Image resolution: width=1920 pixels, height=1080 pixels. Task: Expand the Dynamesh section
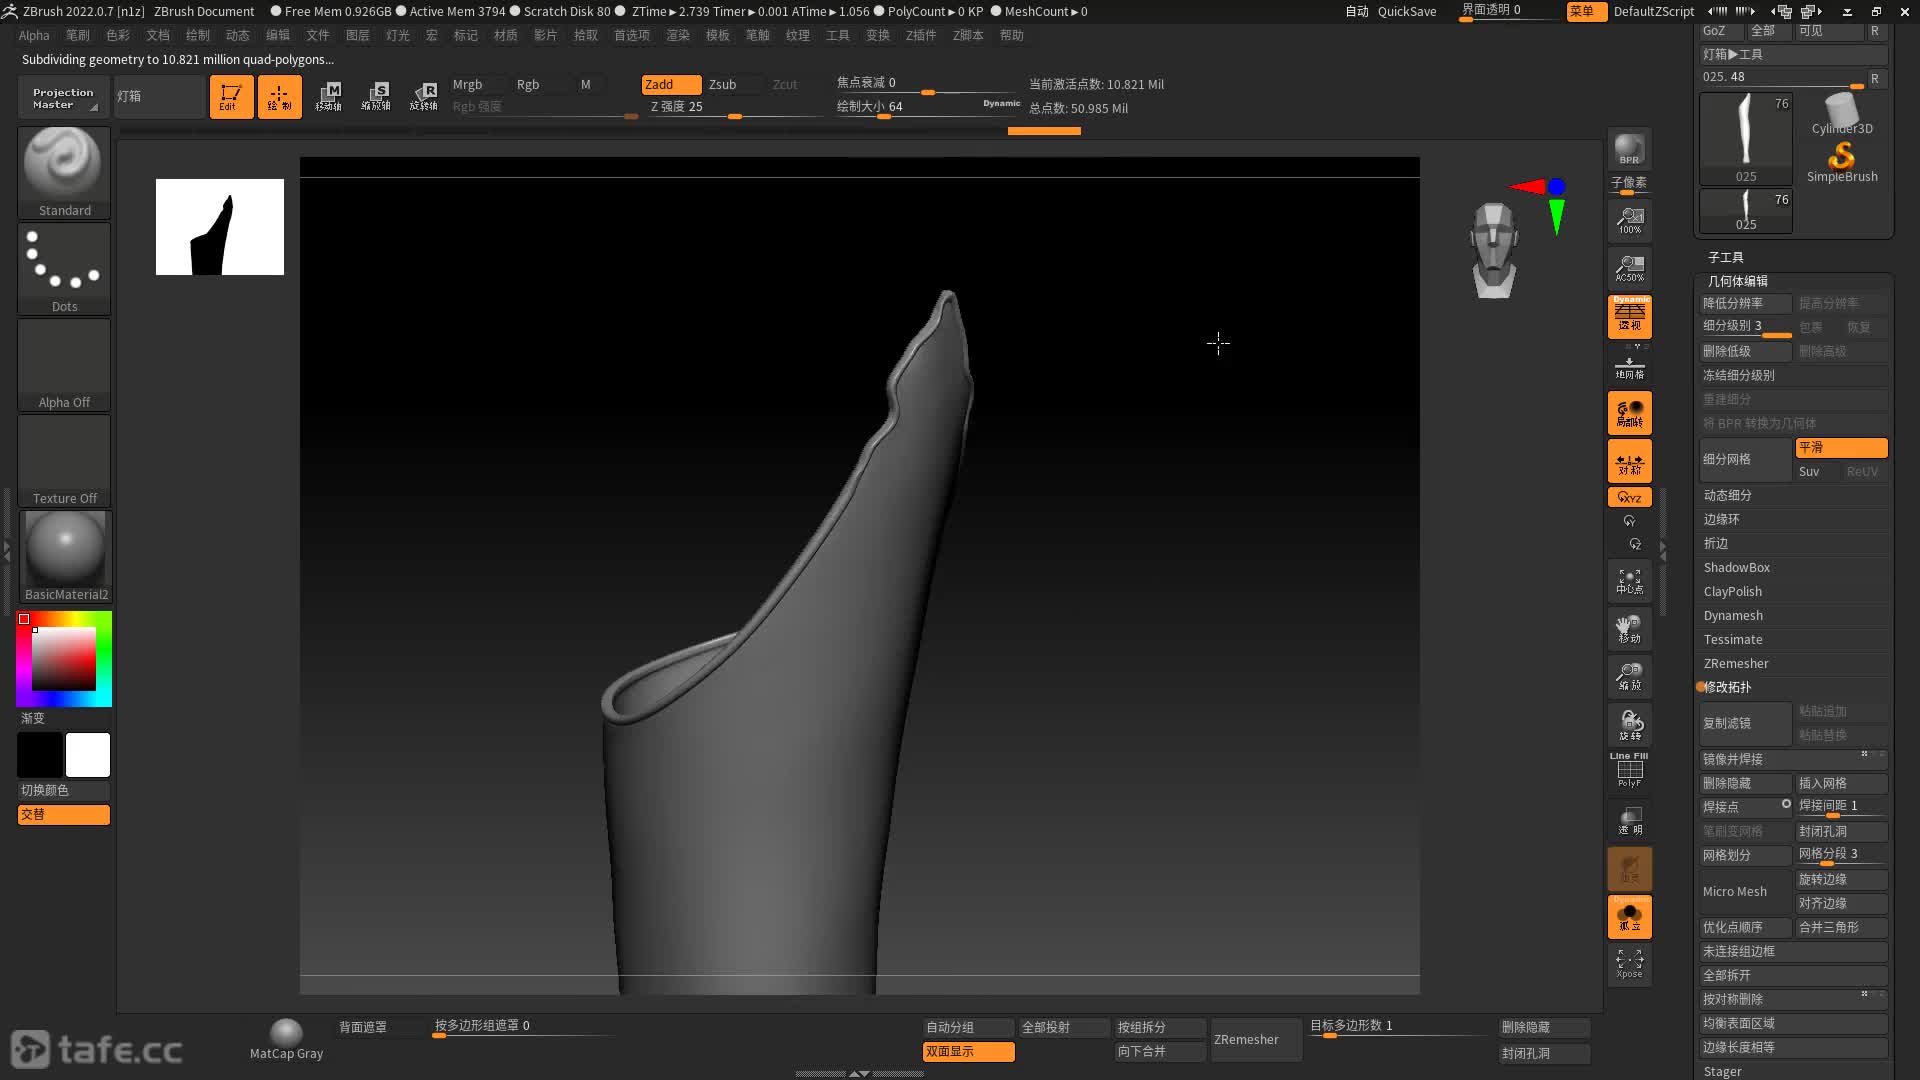click(1732, 615)
